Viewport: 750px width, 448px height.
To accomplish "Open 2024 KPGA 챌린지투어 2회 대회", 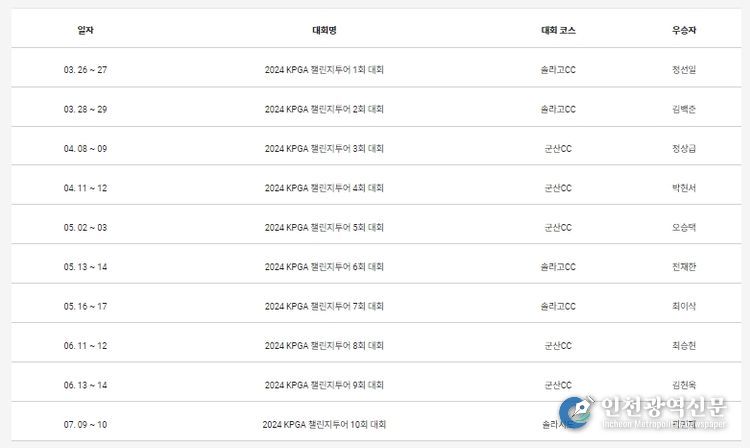I will 324,109.
